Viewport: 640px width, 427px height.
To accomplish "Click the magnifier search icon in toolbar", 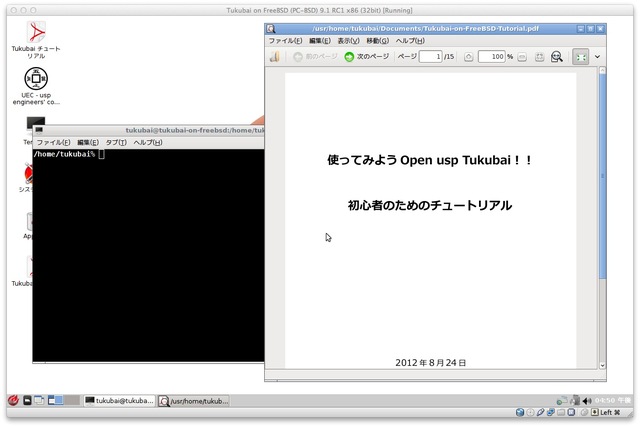I will tap(557, 57).
